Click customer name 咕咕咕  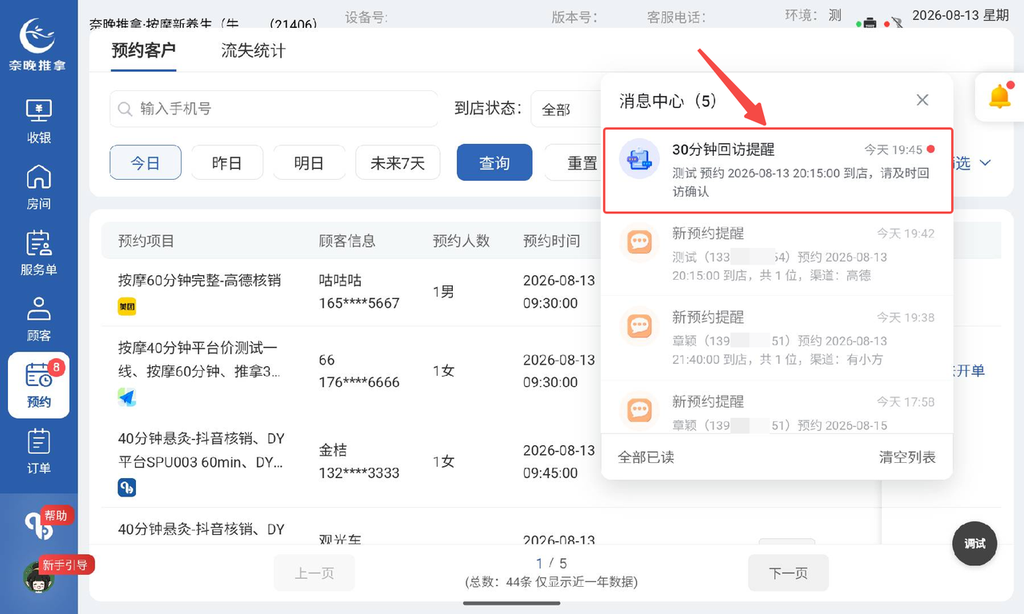coord(340,280)
